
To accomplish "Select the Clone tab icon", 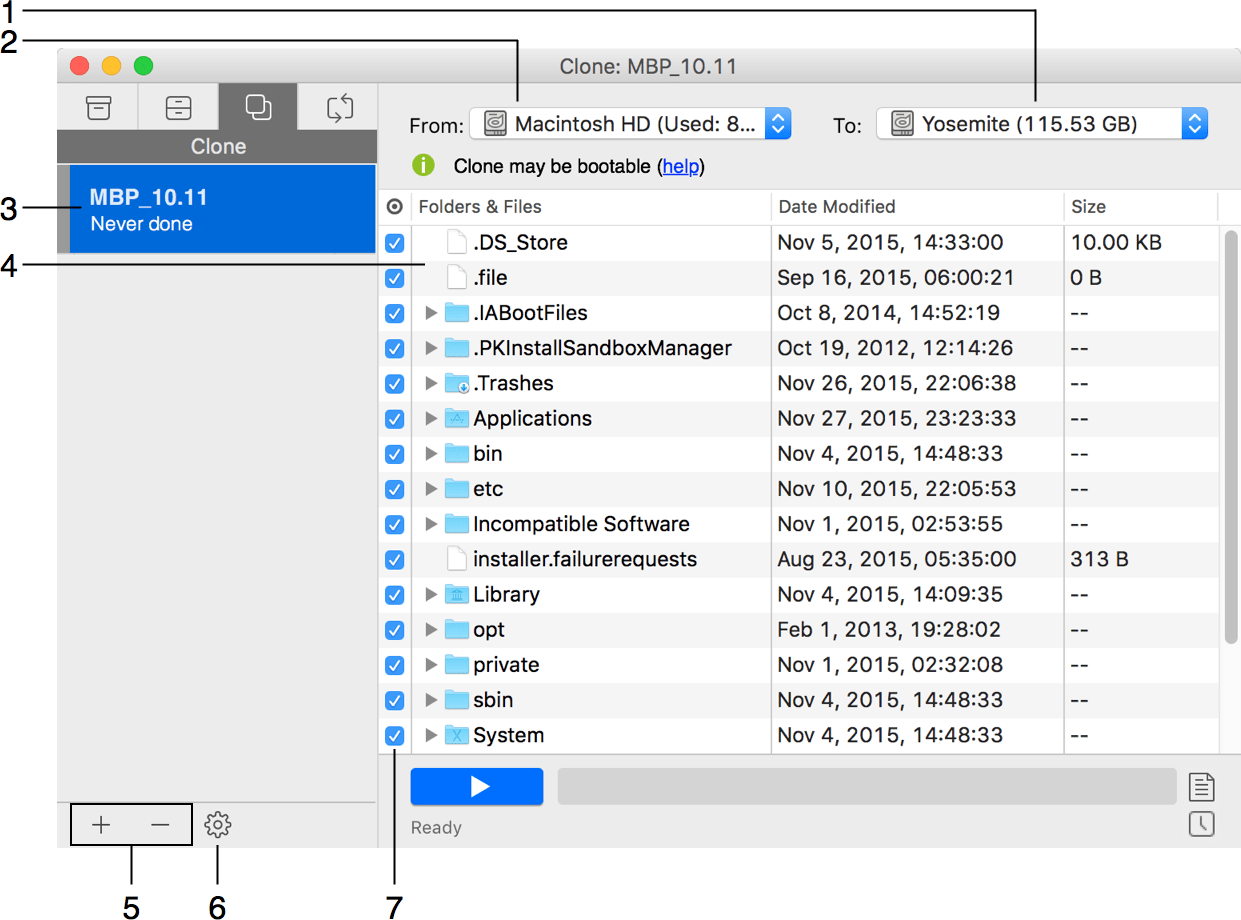I will click(258, 107).
